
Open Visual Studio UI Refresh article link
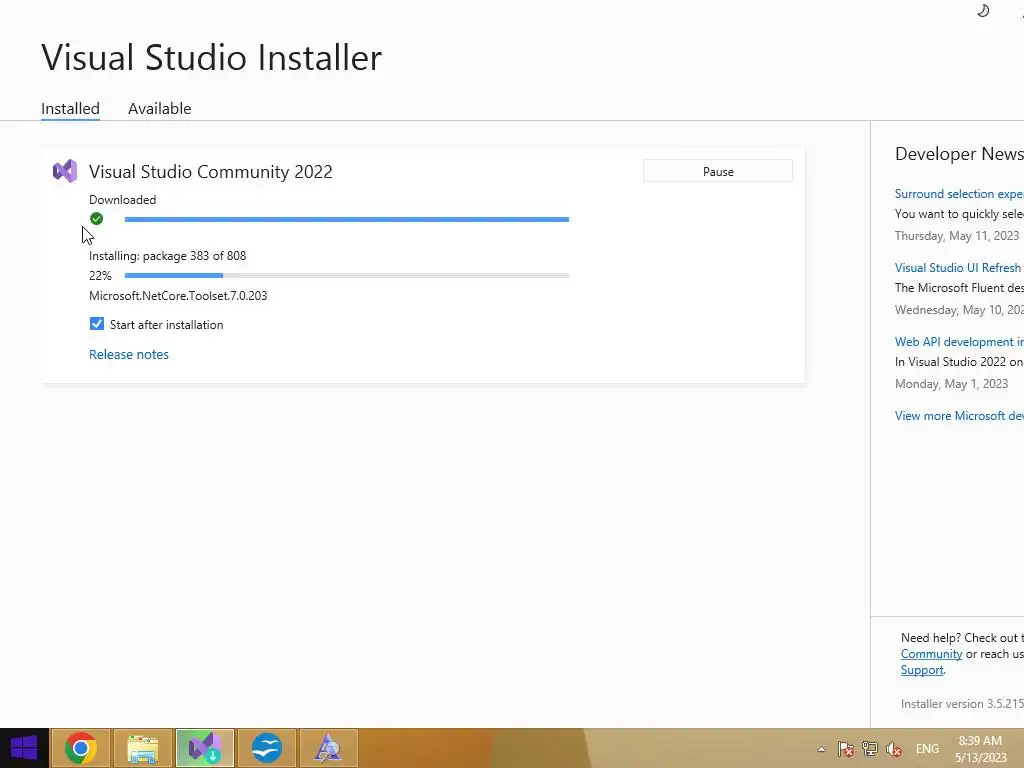[x=957, y=268]
